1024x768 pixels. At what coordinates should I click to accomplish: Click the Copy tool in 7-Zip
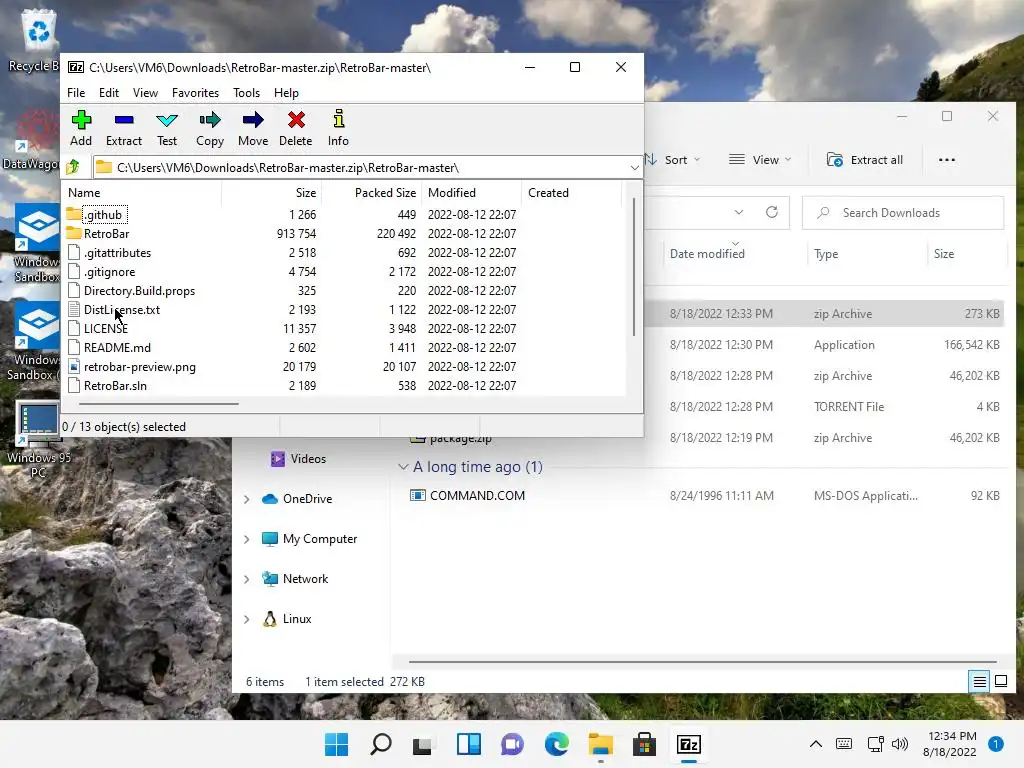point(210,128)
